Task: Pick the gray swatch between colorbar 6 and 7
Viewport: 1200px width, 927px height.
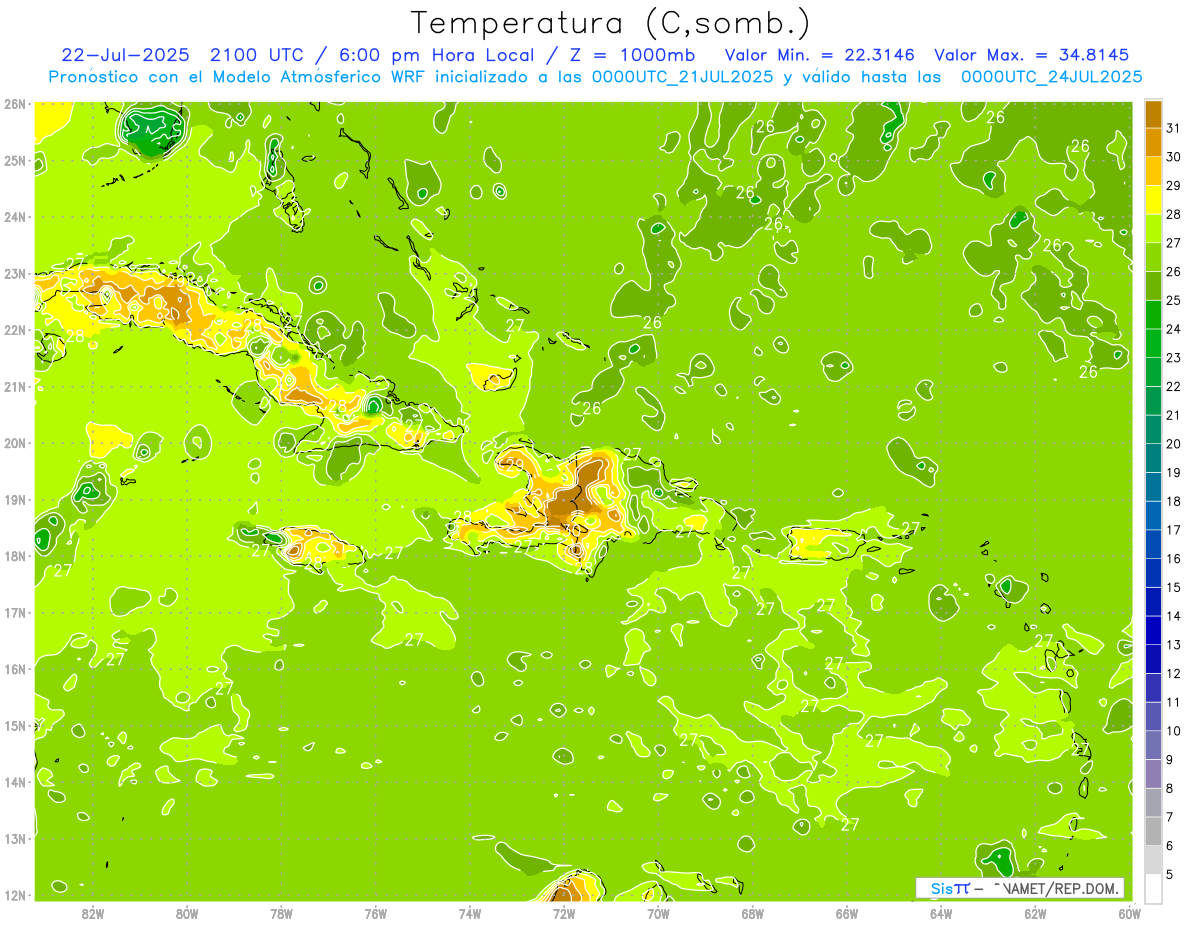Action: tap(1153, 831)
